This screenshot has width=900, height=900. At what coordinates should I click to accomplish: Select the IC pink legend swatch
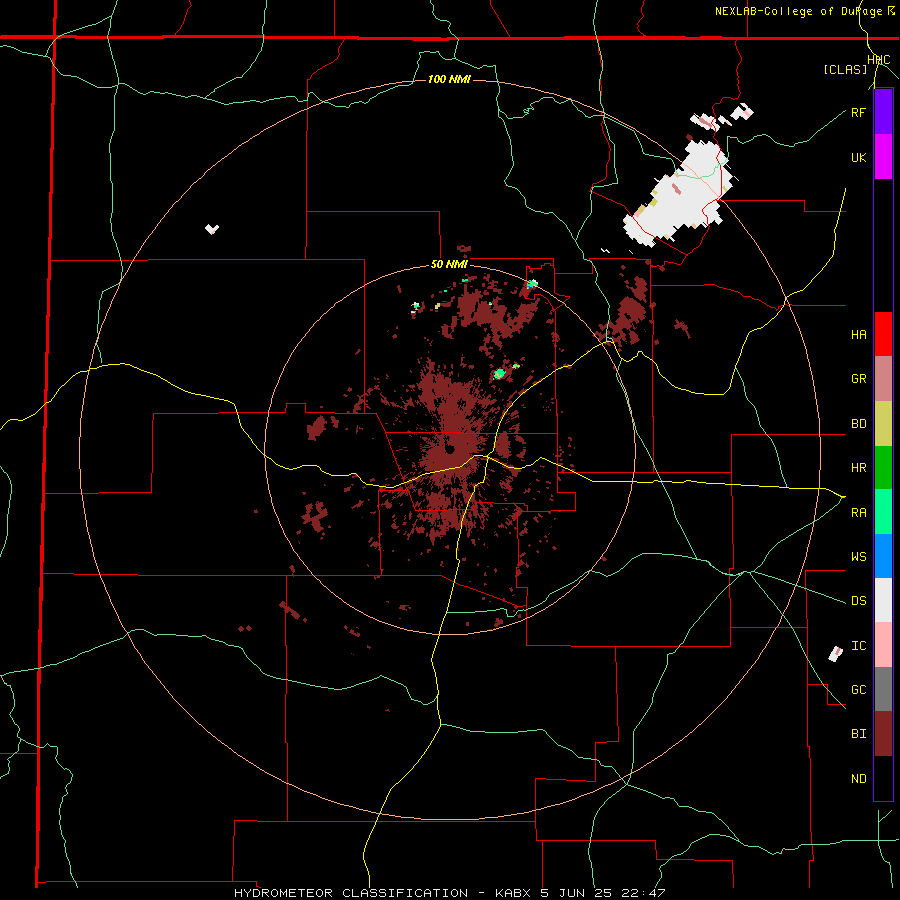click(883, 645)
